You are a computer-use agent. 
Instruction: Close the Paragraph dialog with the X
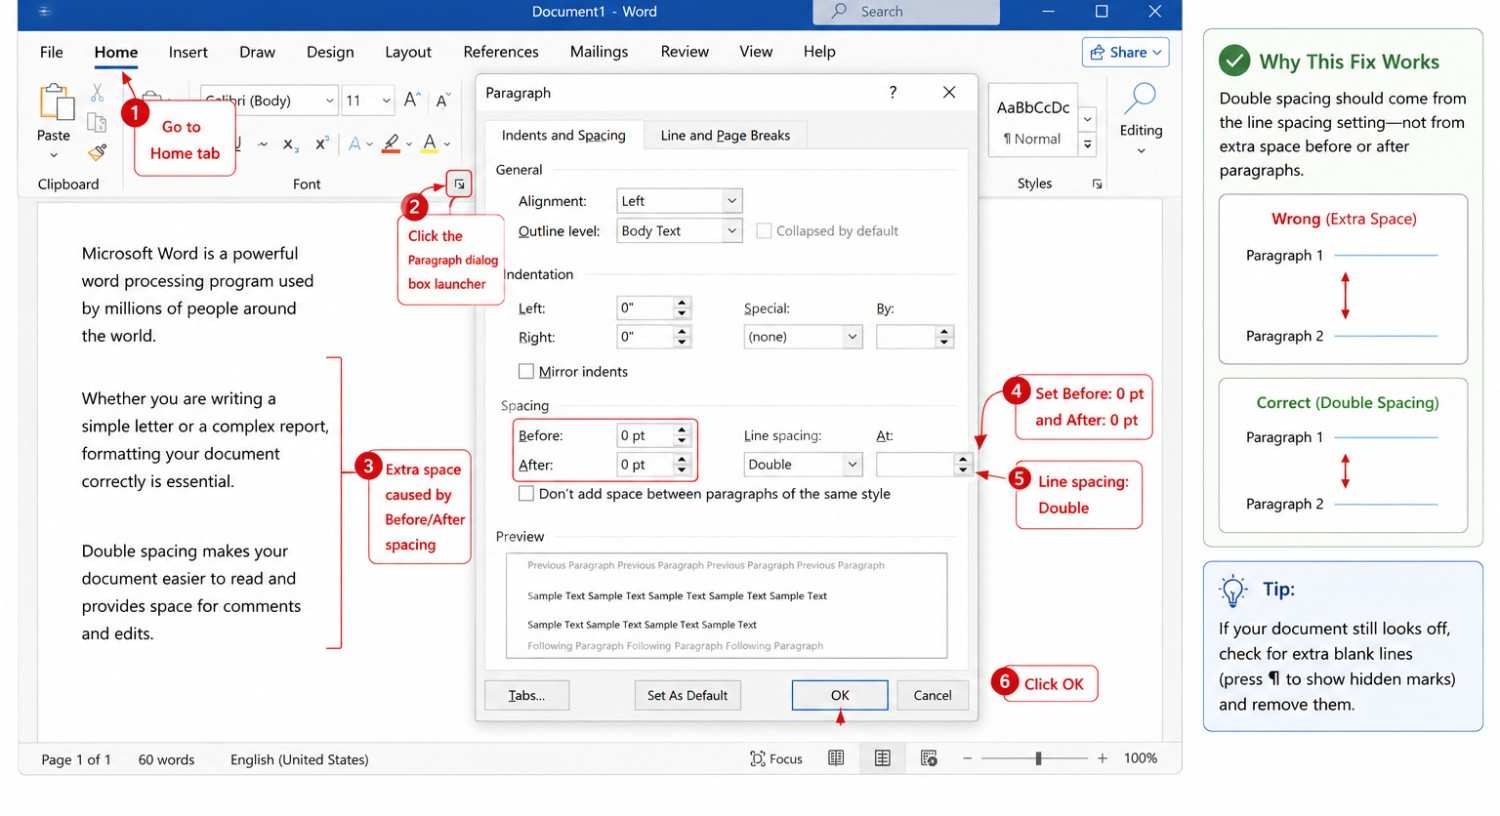pos(949,92)
